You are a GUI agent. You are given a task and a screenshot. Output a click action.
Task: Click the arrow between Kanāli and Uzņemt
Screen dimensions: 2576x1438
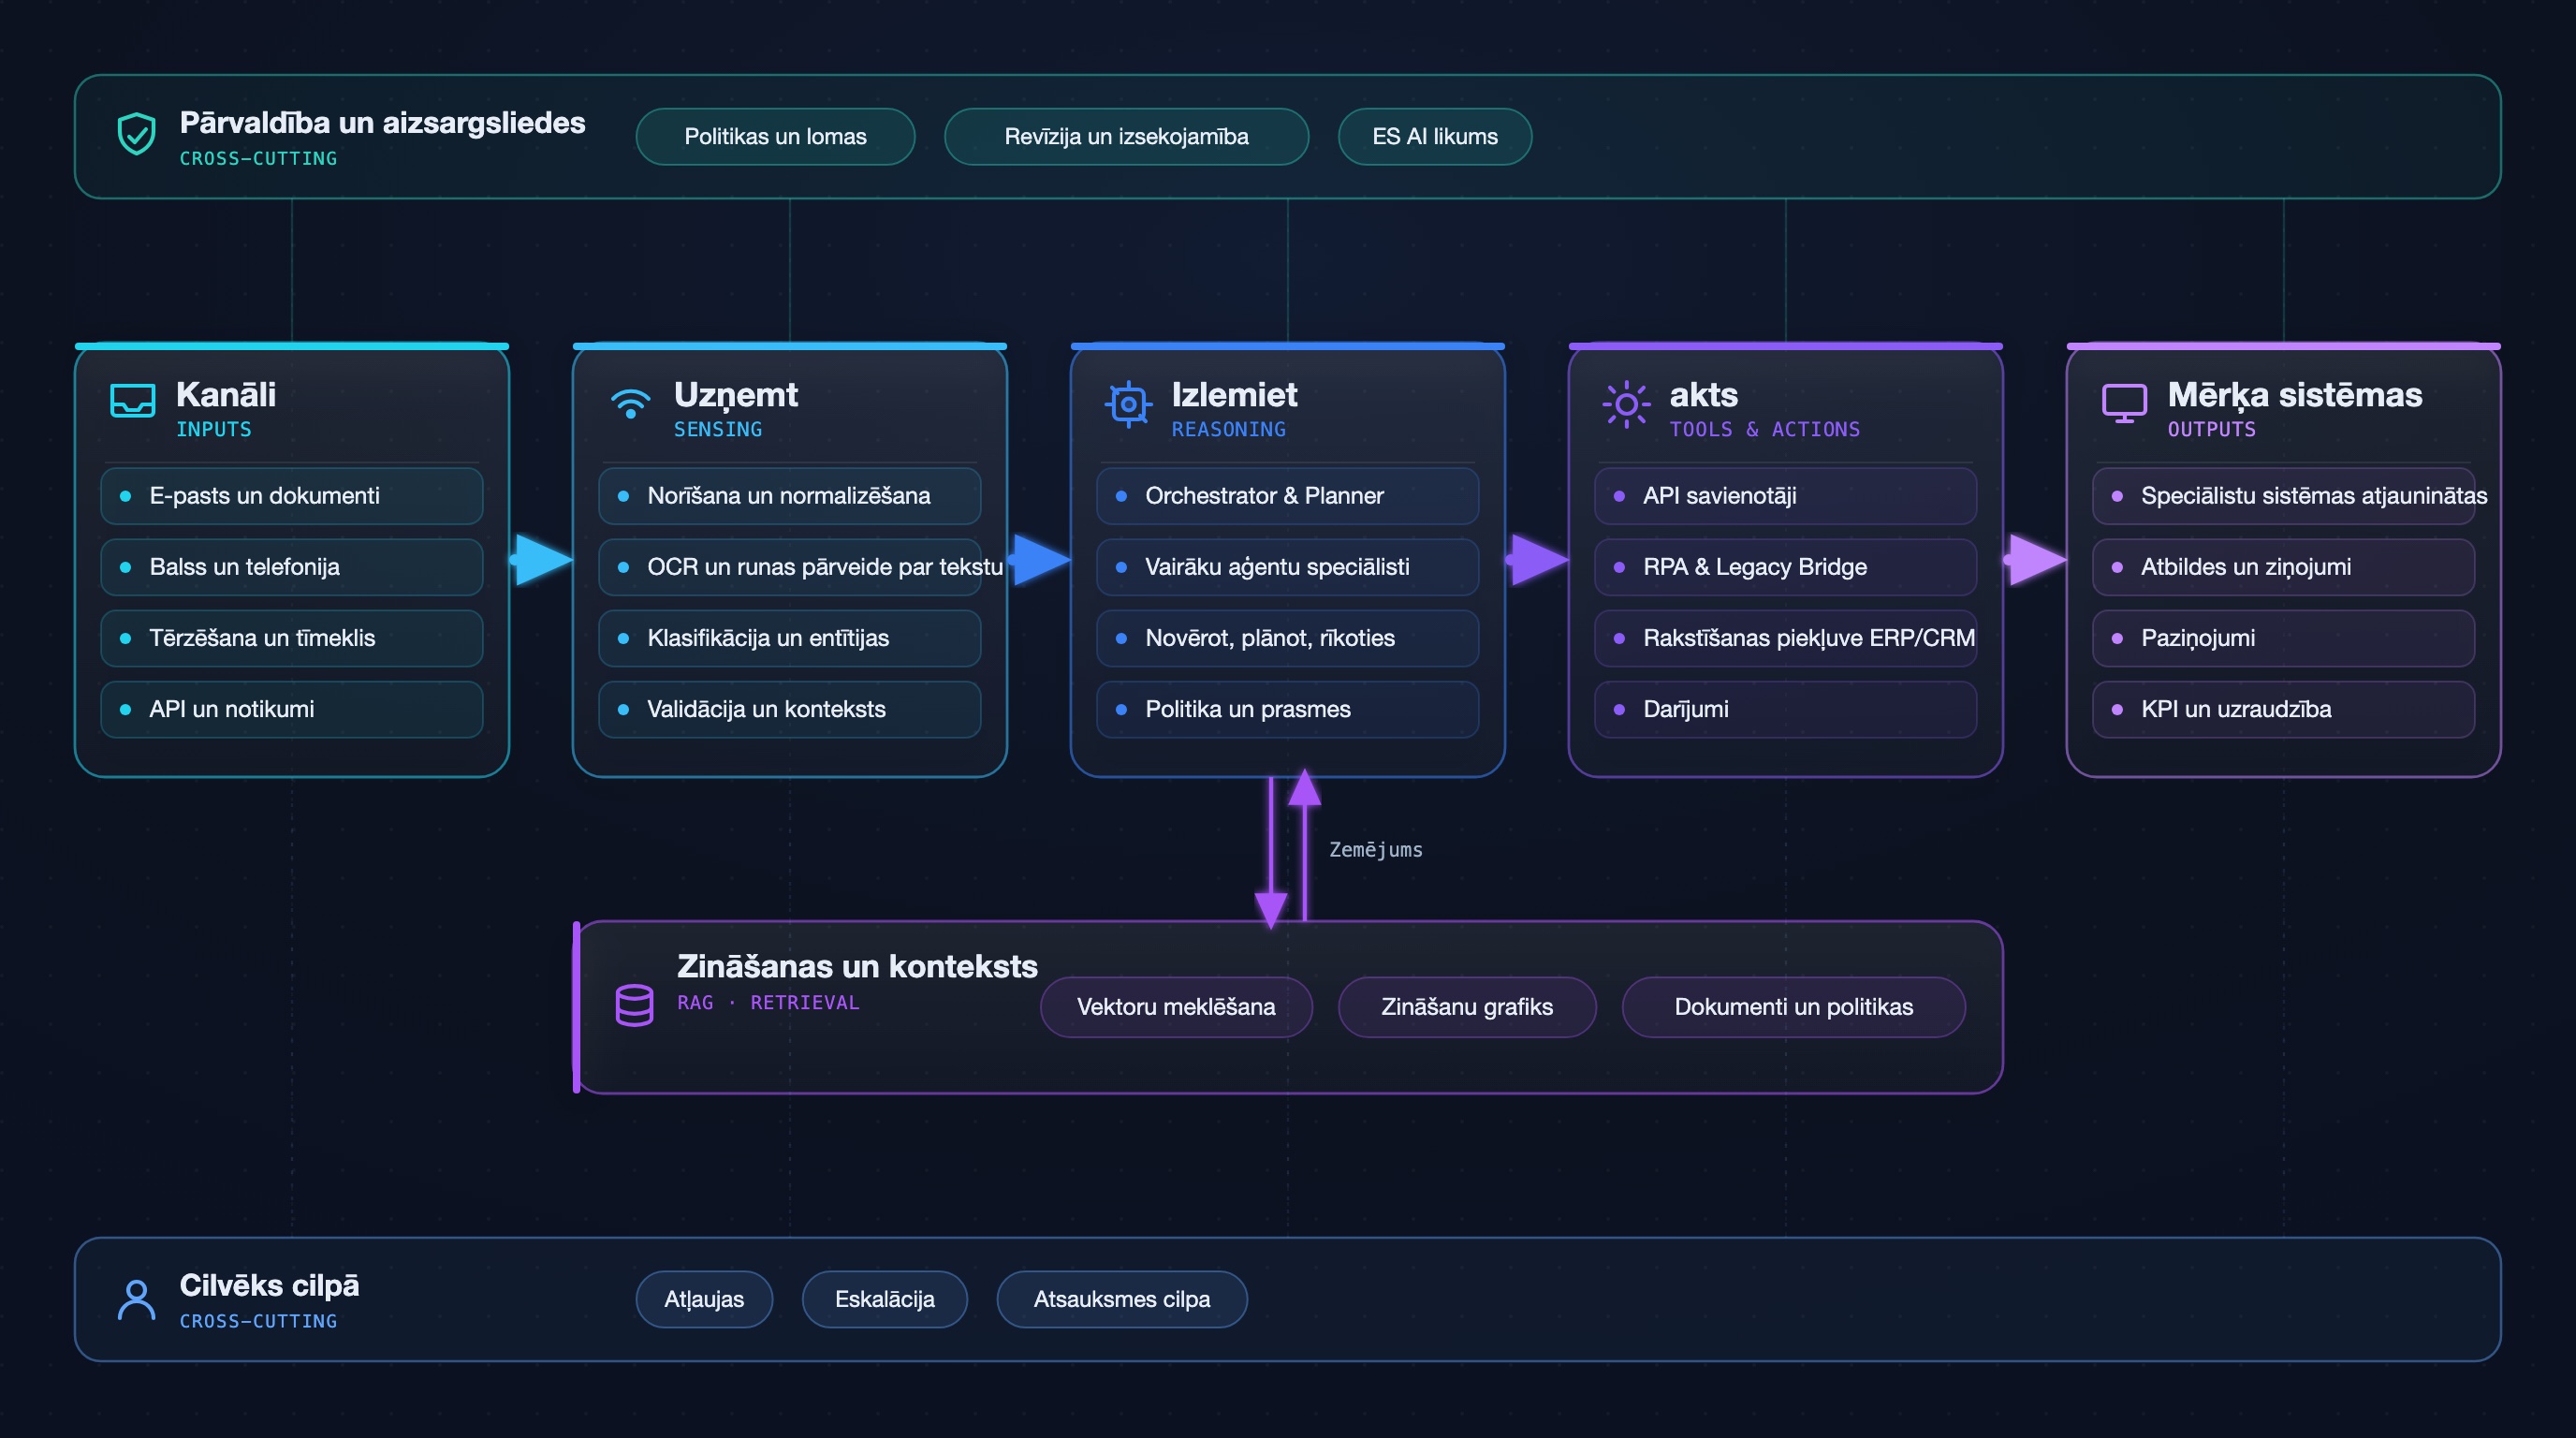(x=542, y=559)
